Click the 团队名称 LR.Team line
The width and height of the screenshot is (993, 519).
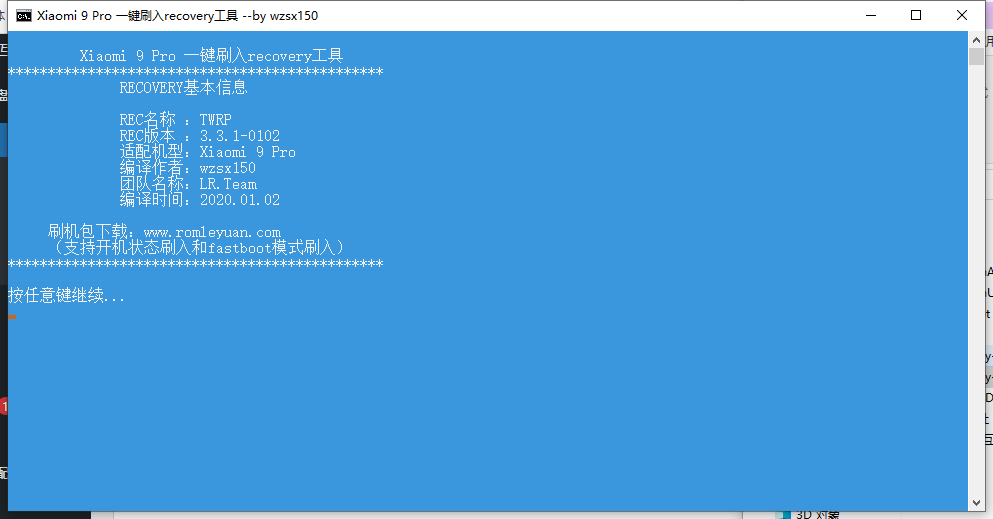click(188, 184)
